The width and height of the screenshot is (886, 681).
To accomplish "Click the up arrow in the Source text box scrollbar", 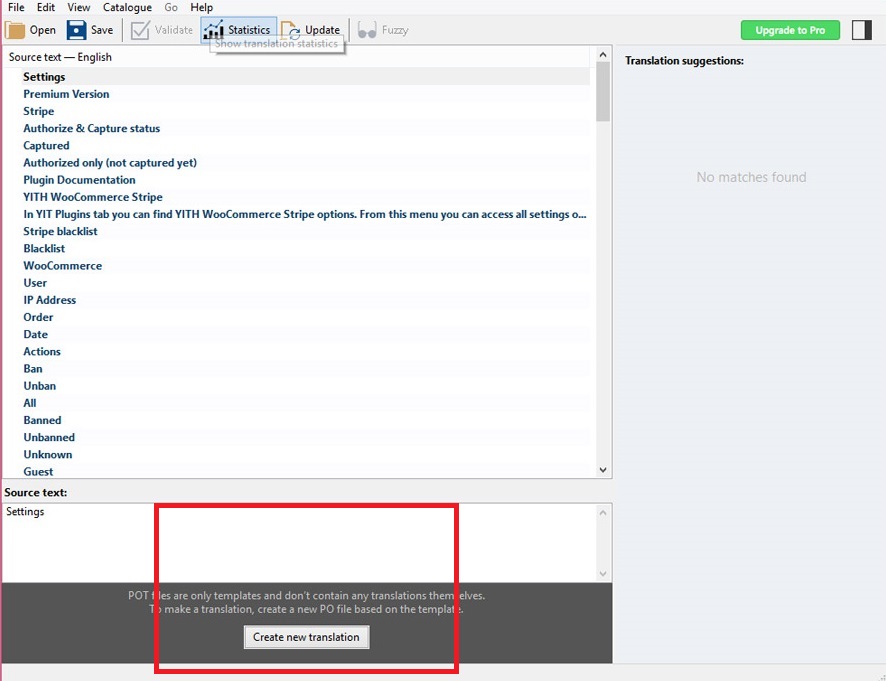I will click(x=603, y=513).
